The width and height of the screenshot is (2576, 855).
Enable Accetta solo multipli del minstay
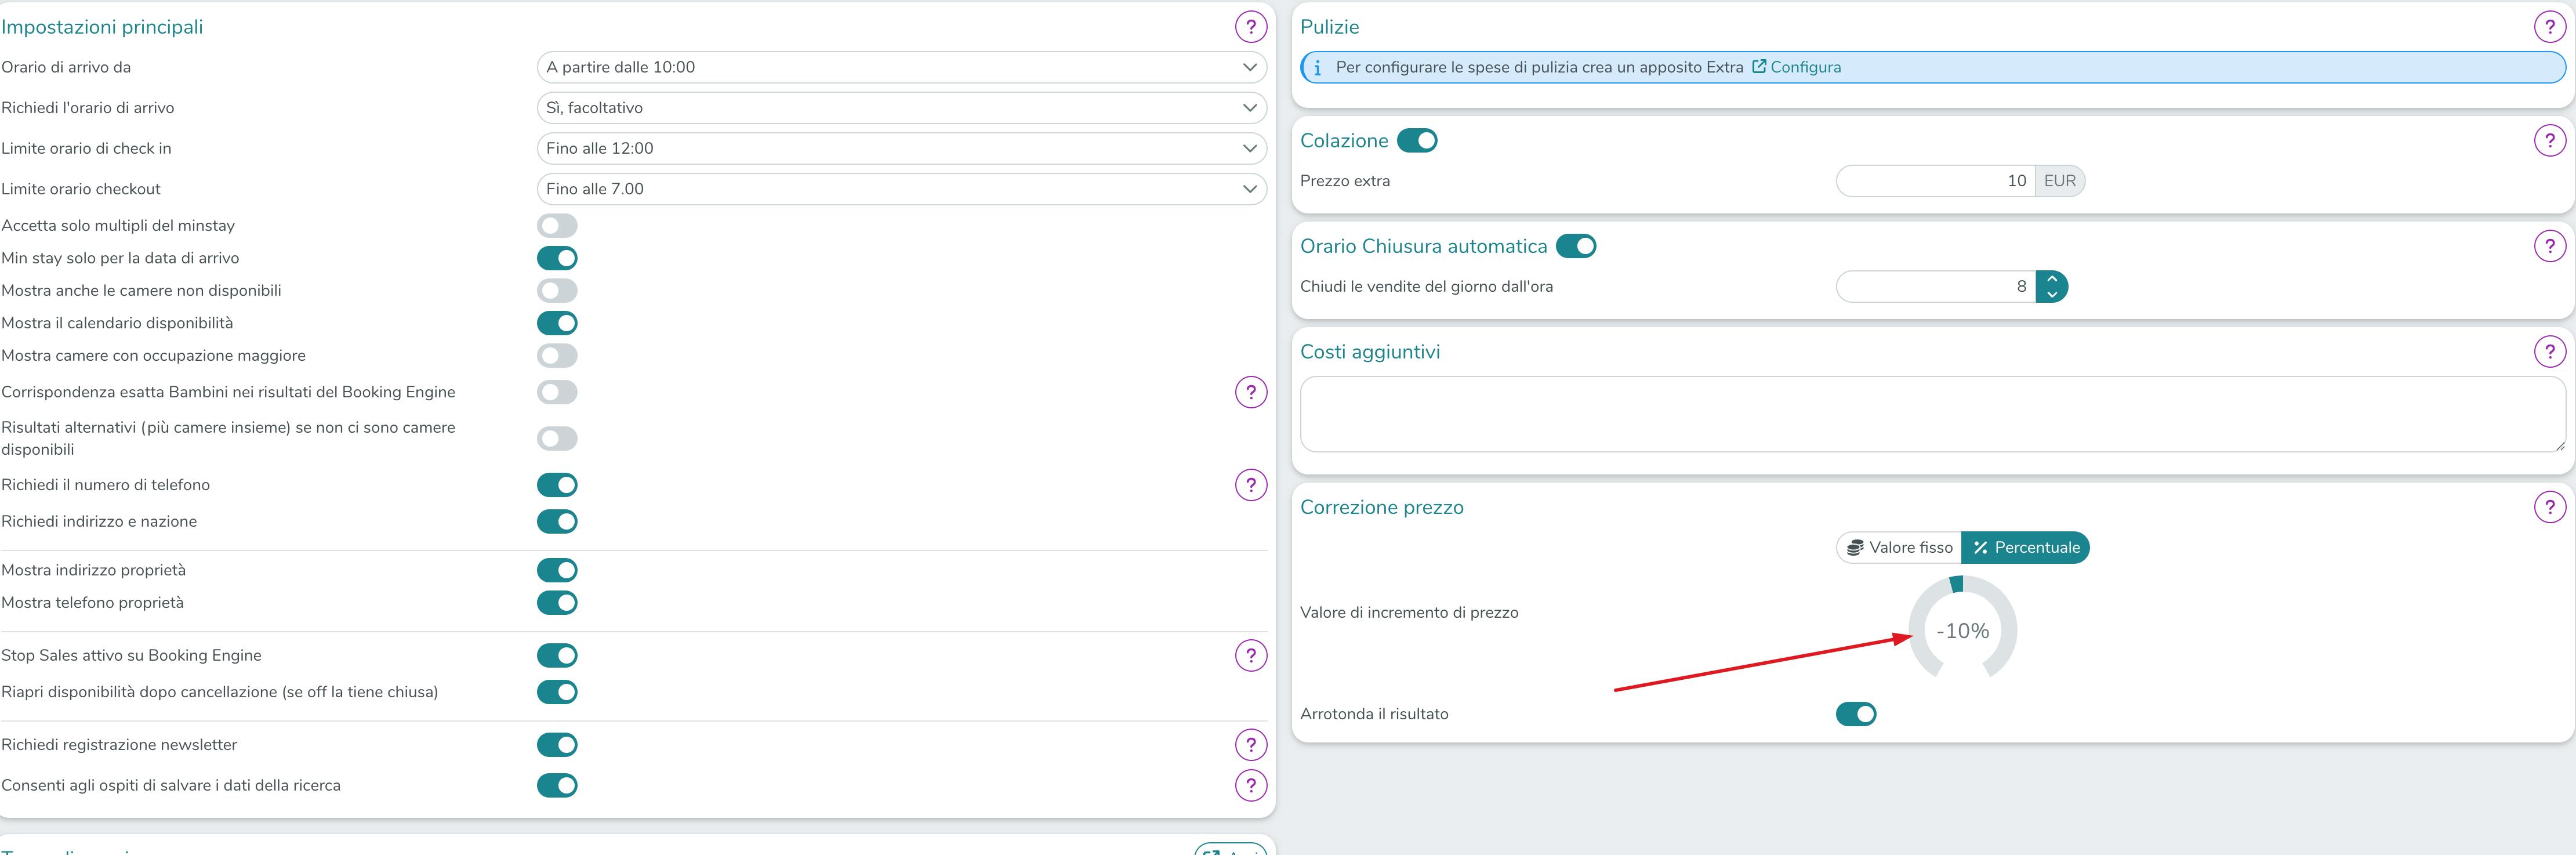tap(557, 226)
